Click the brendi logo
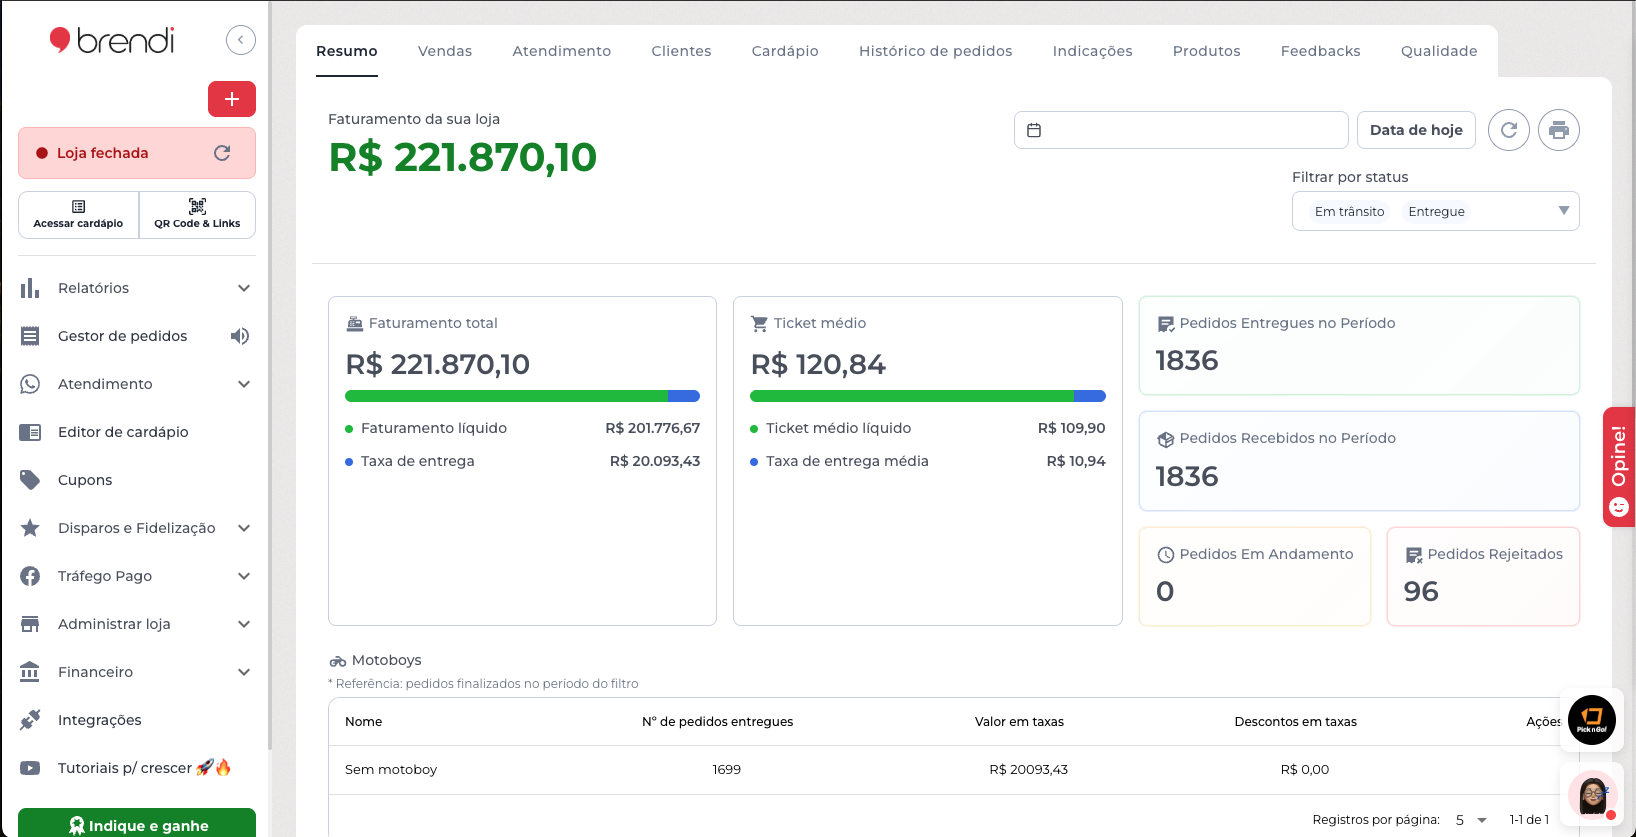 [x=112, y=40]
